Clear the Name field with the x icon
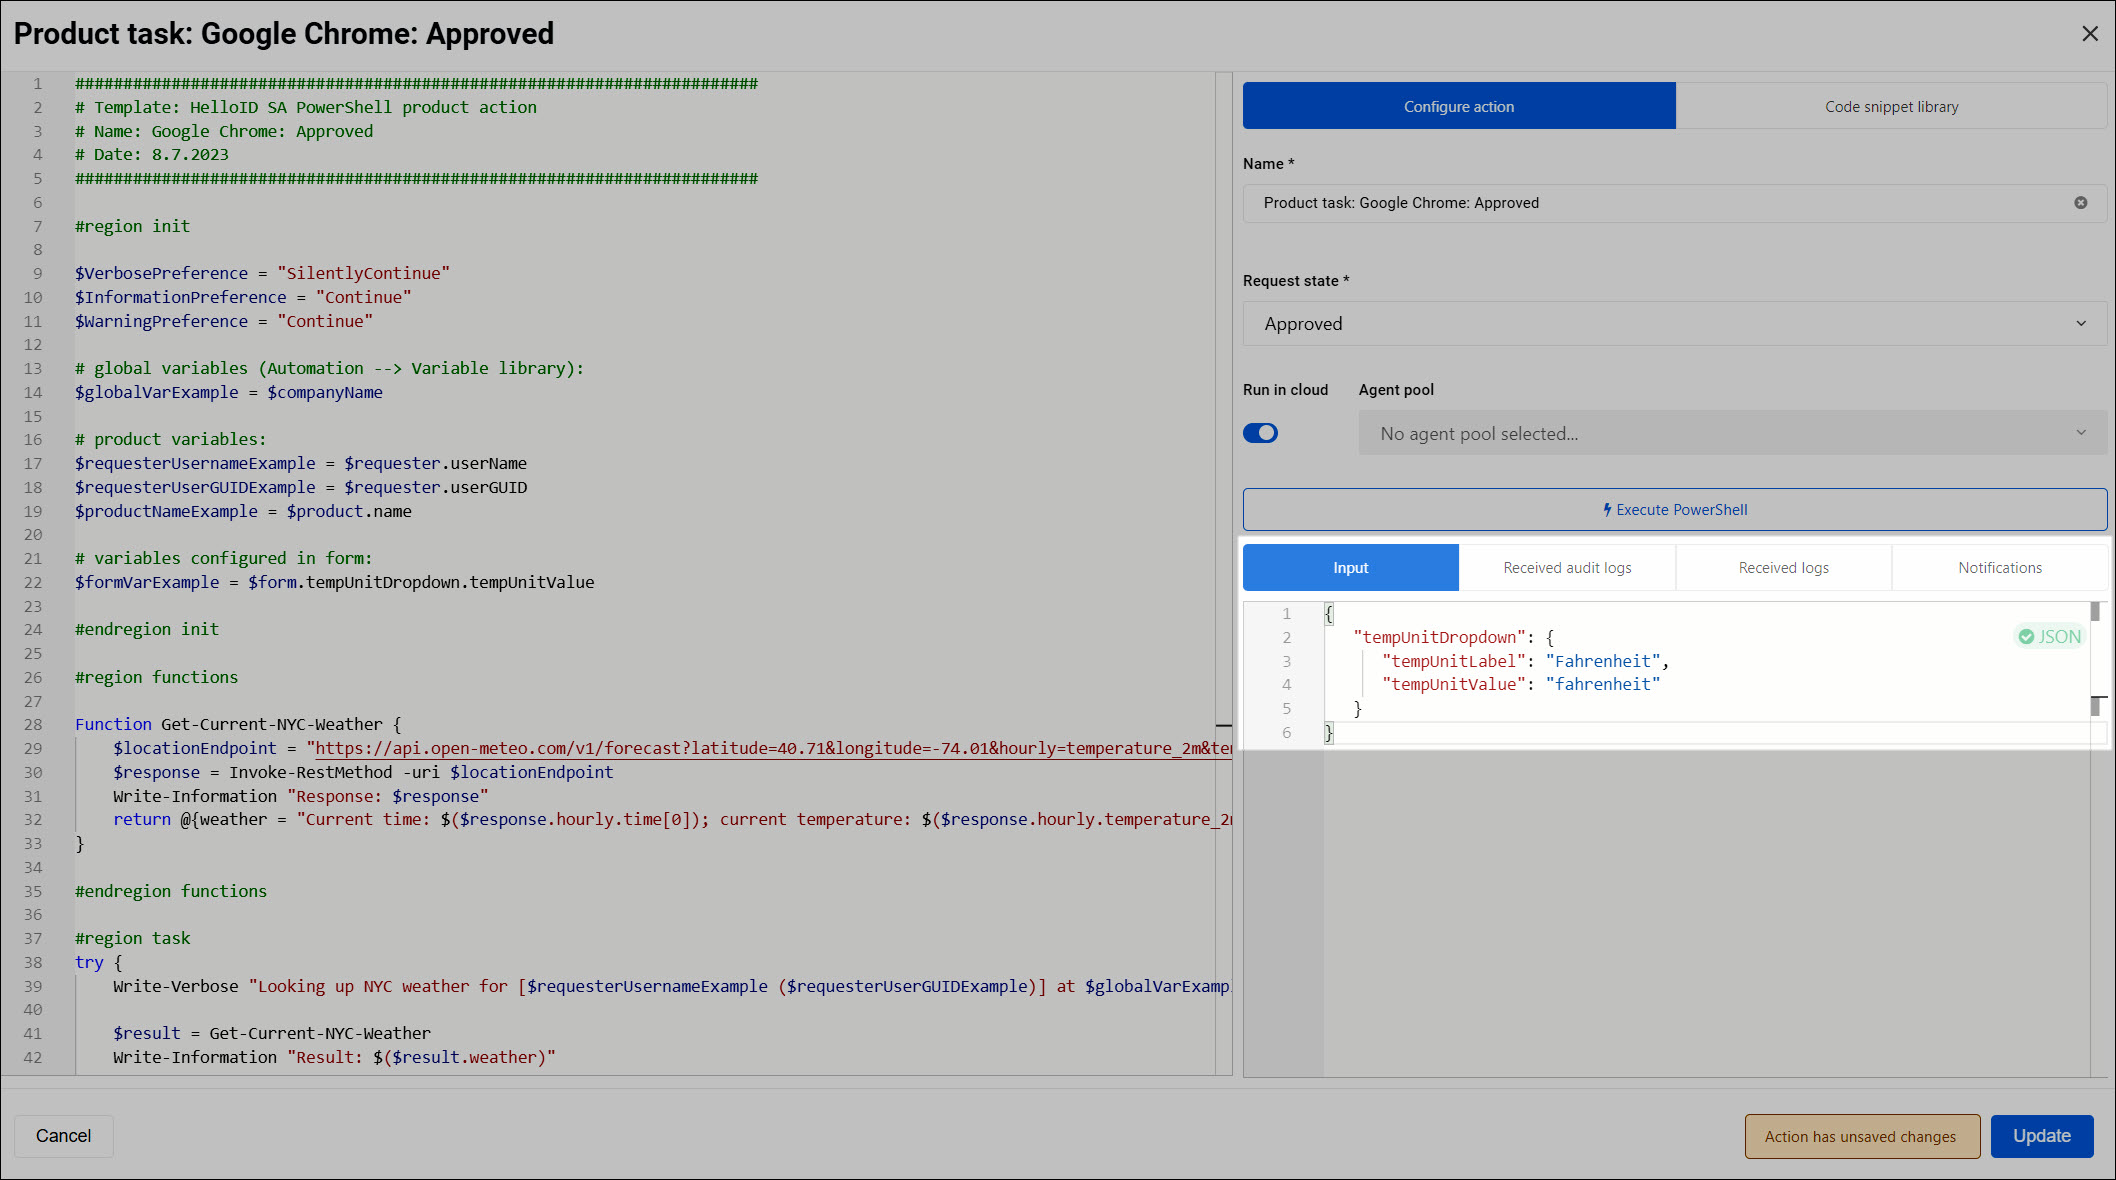 click(2080, 203)
